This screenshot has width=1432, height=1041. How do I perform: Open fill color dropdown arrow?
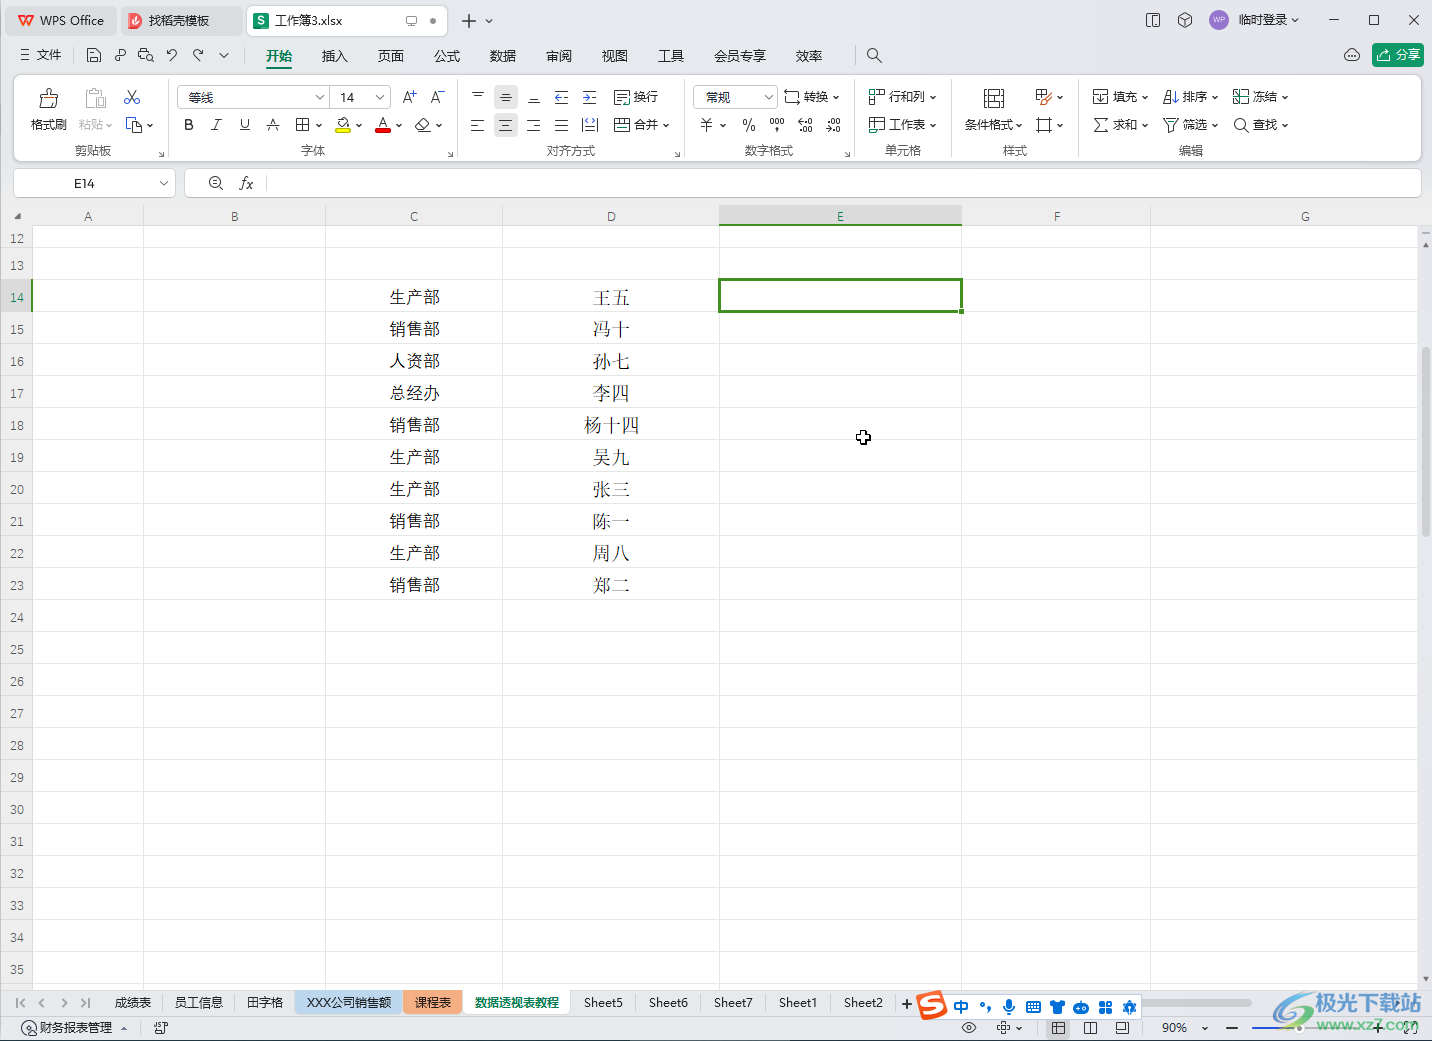coord(359,126)
